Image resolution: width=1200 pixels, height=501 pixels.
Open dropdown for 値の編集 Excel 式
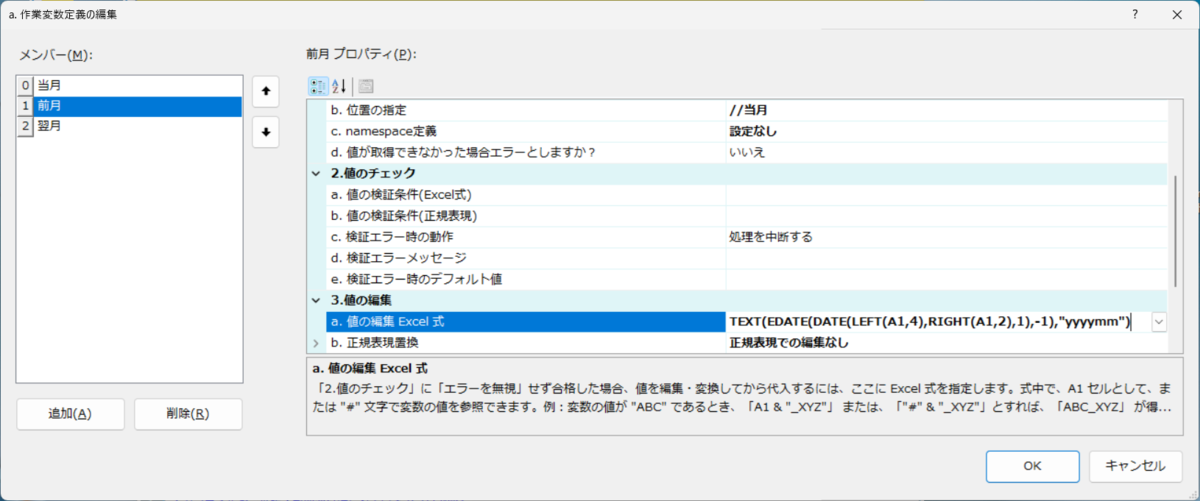pos(1159,321)
